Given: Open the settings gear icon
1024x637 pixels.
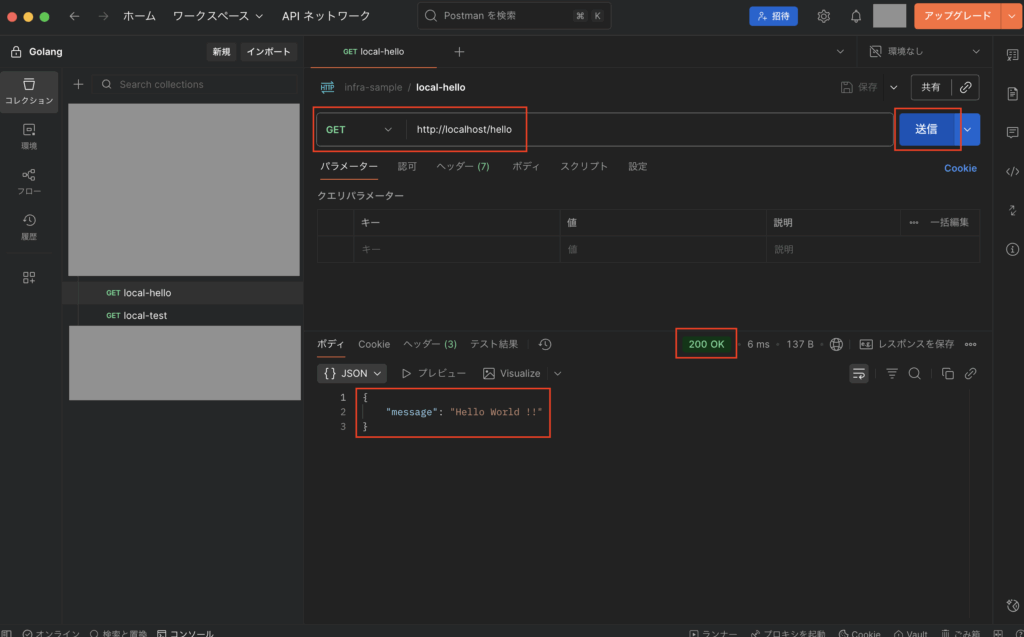Looking at the screenshot, I should tap(824, 16).
